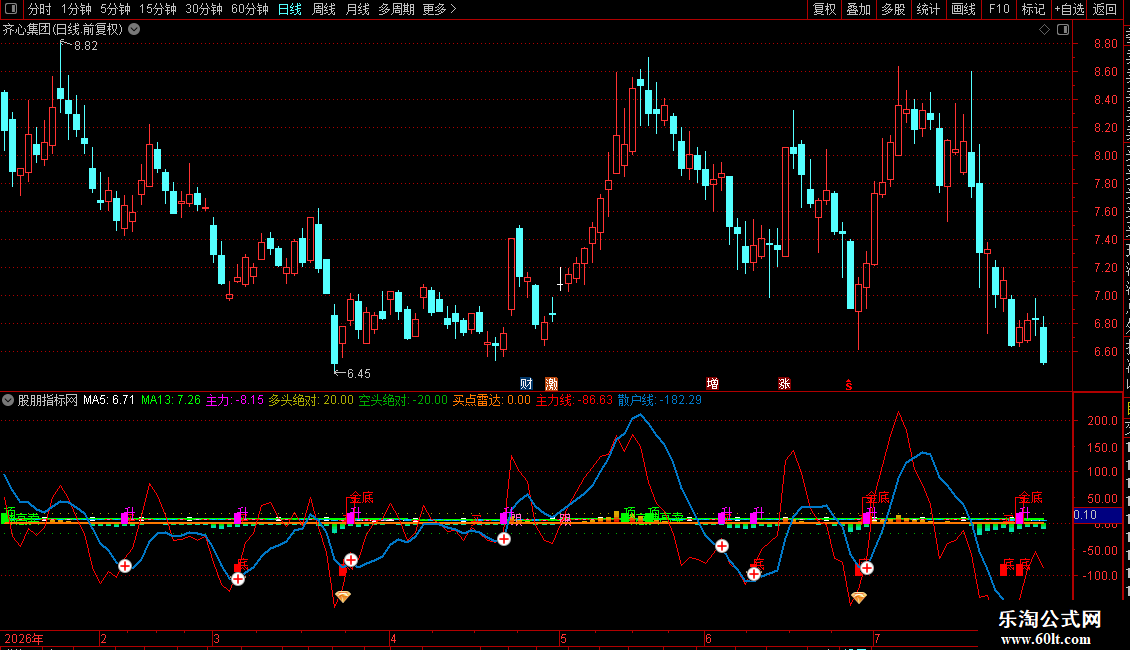Image resolution: width=1130 pixels, height=650 pixels.
Task: Select the 1分钟 period
Action: coord(76,9)
